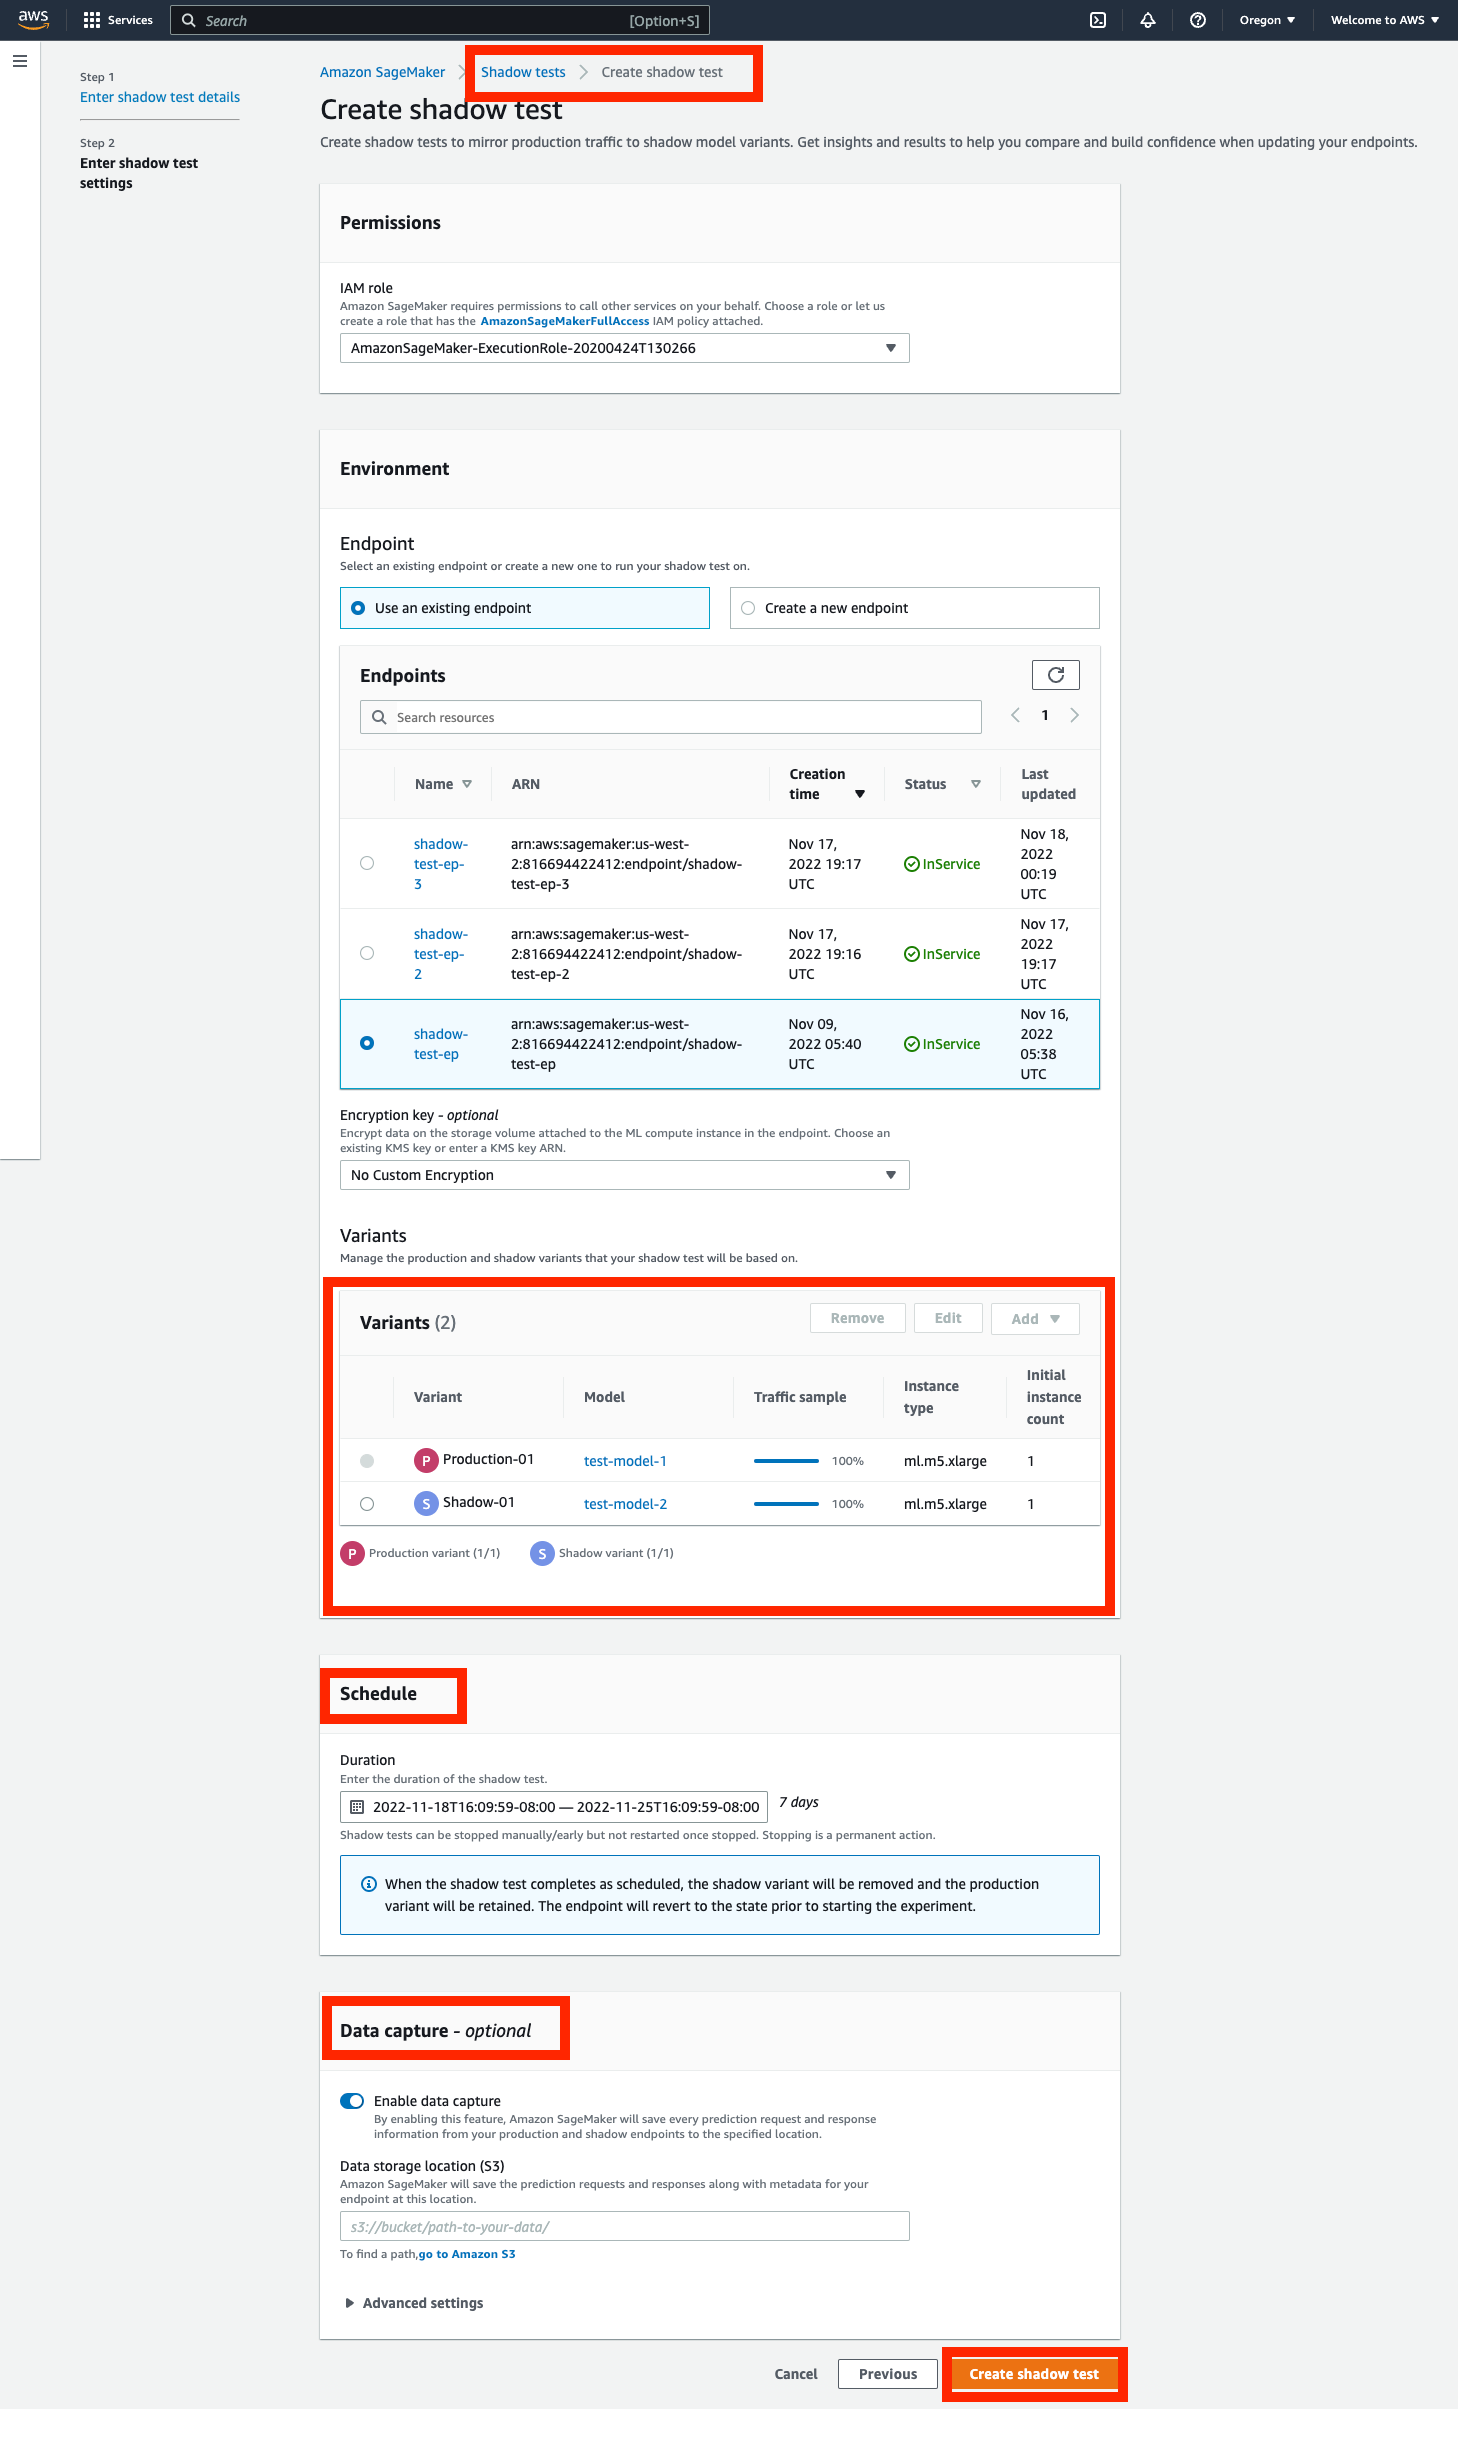The width and height of the screenshot is (1458, 2438).
Task: Click the Remove variant button
Action: click(858, 1319)
